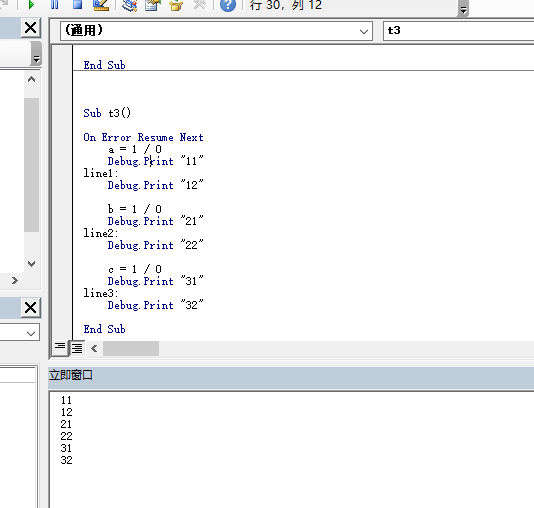Run the macro with the green play icon
The width and height of the screenshot is (534, 508).
pyautogui.click(x=31, y=5)
